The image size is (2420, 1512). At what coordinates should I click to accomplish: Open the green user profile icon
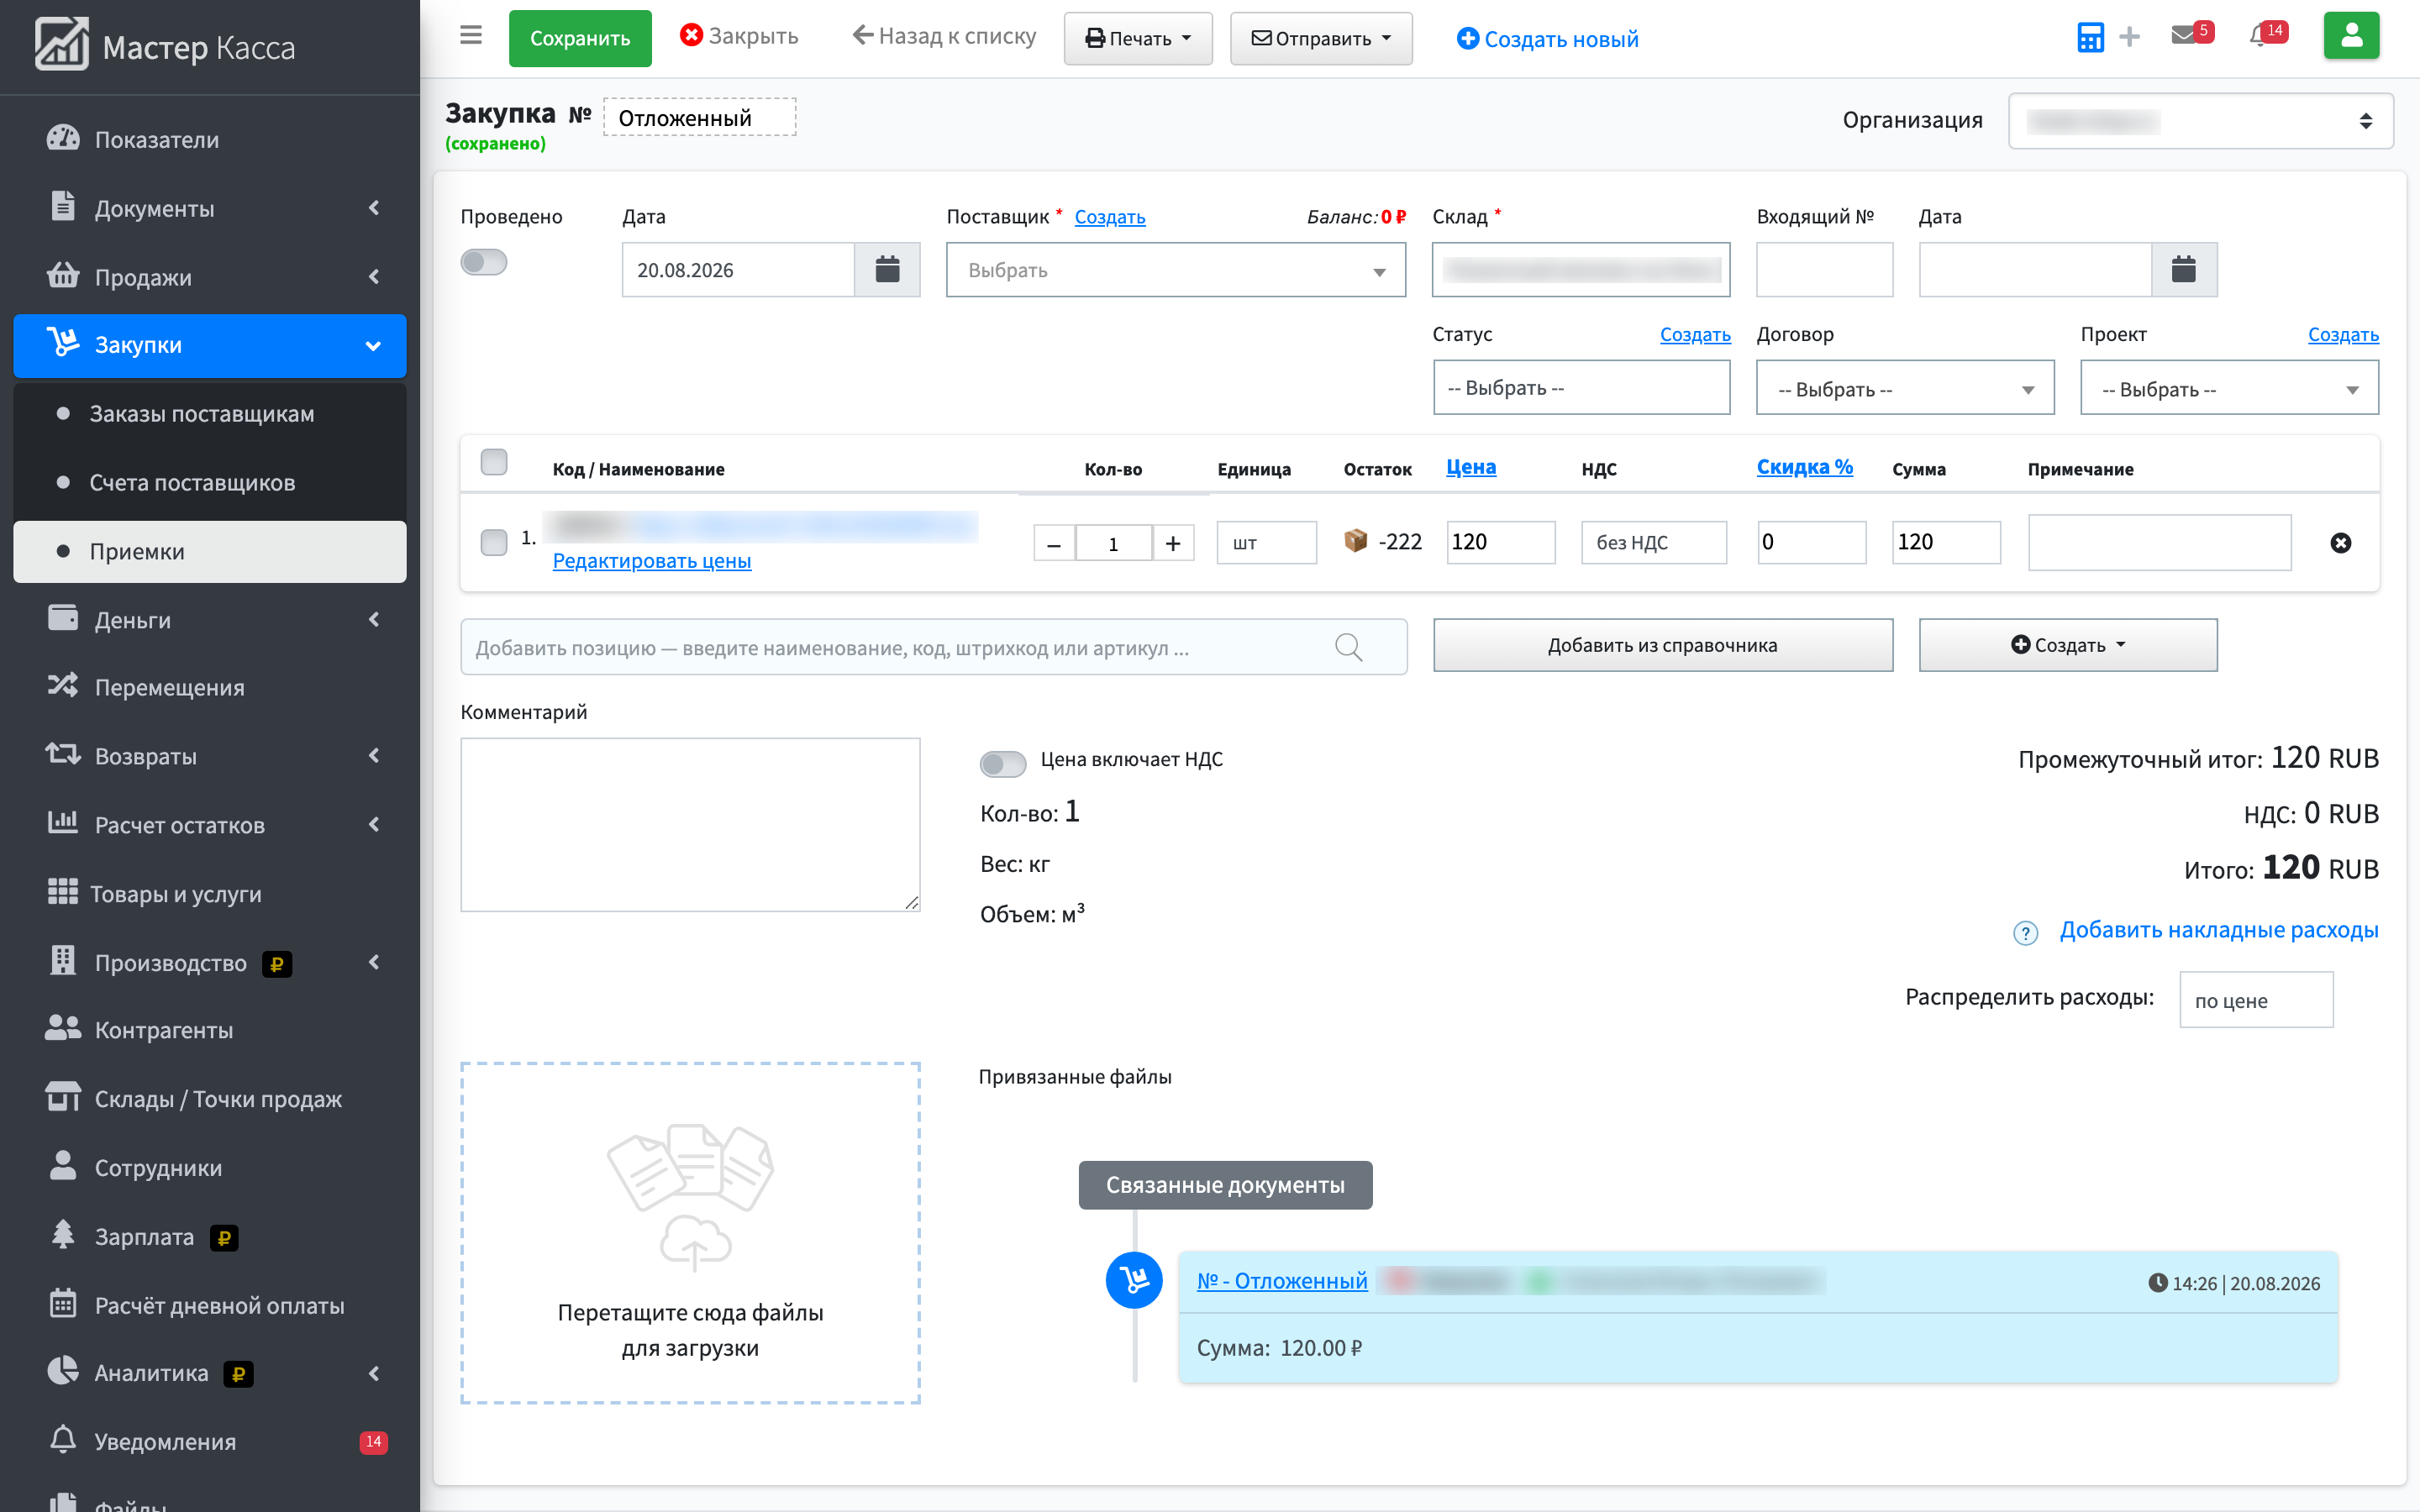(x=2351, y=37)
